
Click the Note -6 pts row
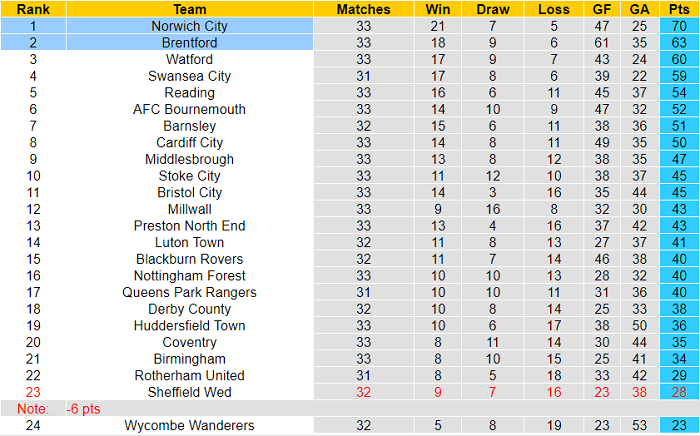(x=80, y=409)
